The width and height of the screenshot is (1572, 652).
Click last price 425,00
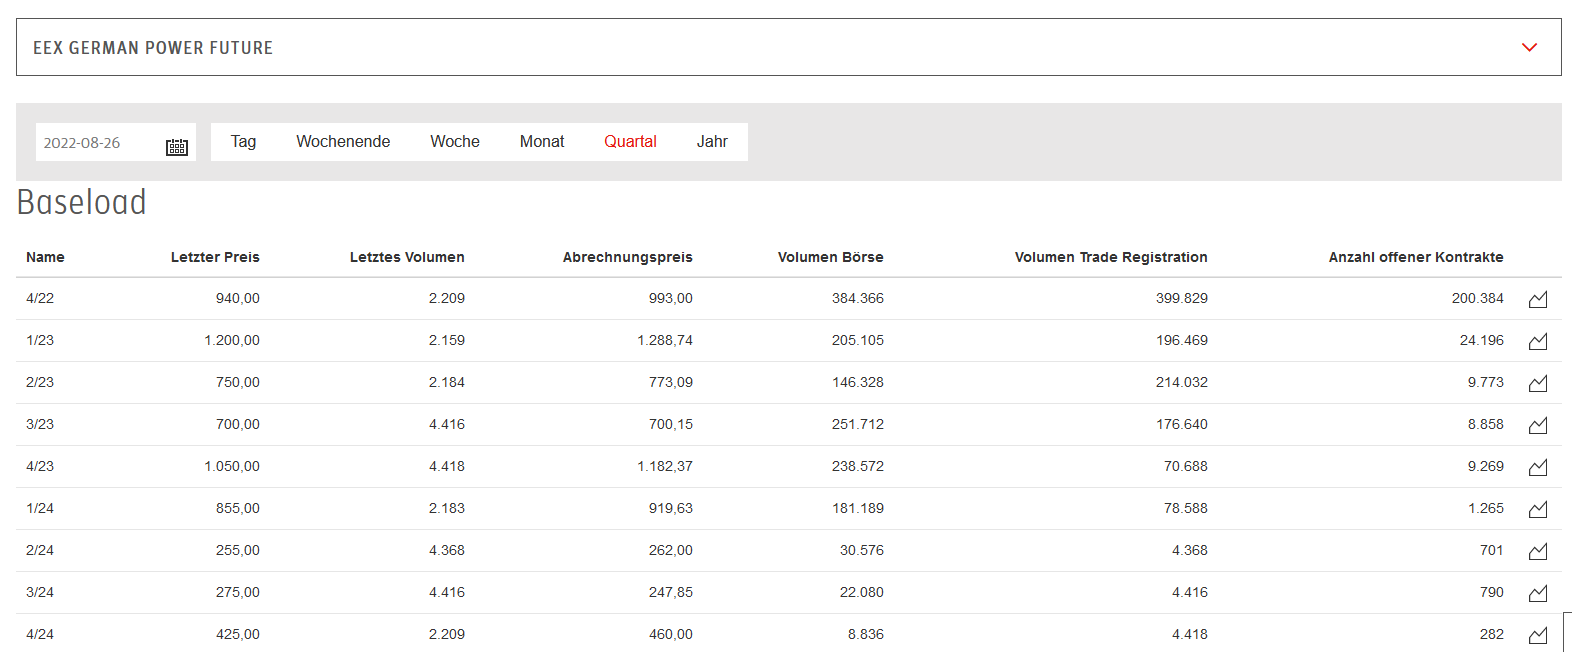[238, 634]
